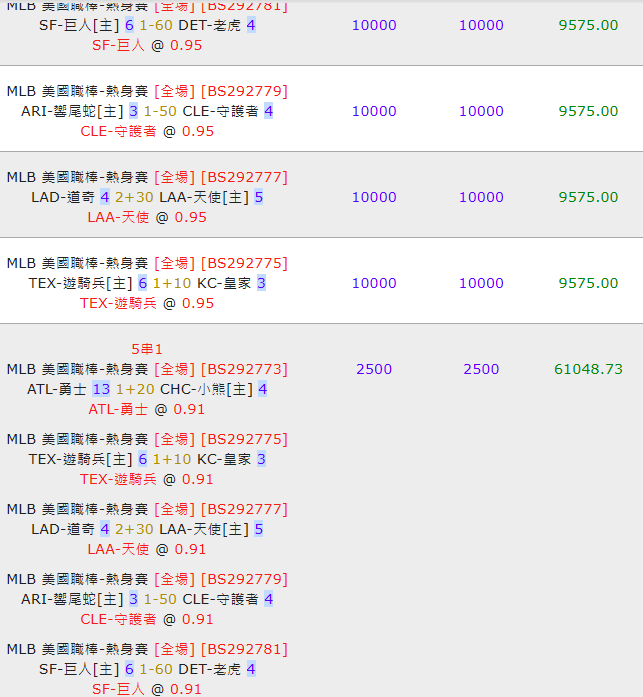Click the highlighted ATL-勇士 score 13
643x697 pixels.
[101, 389]
